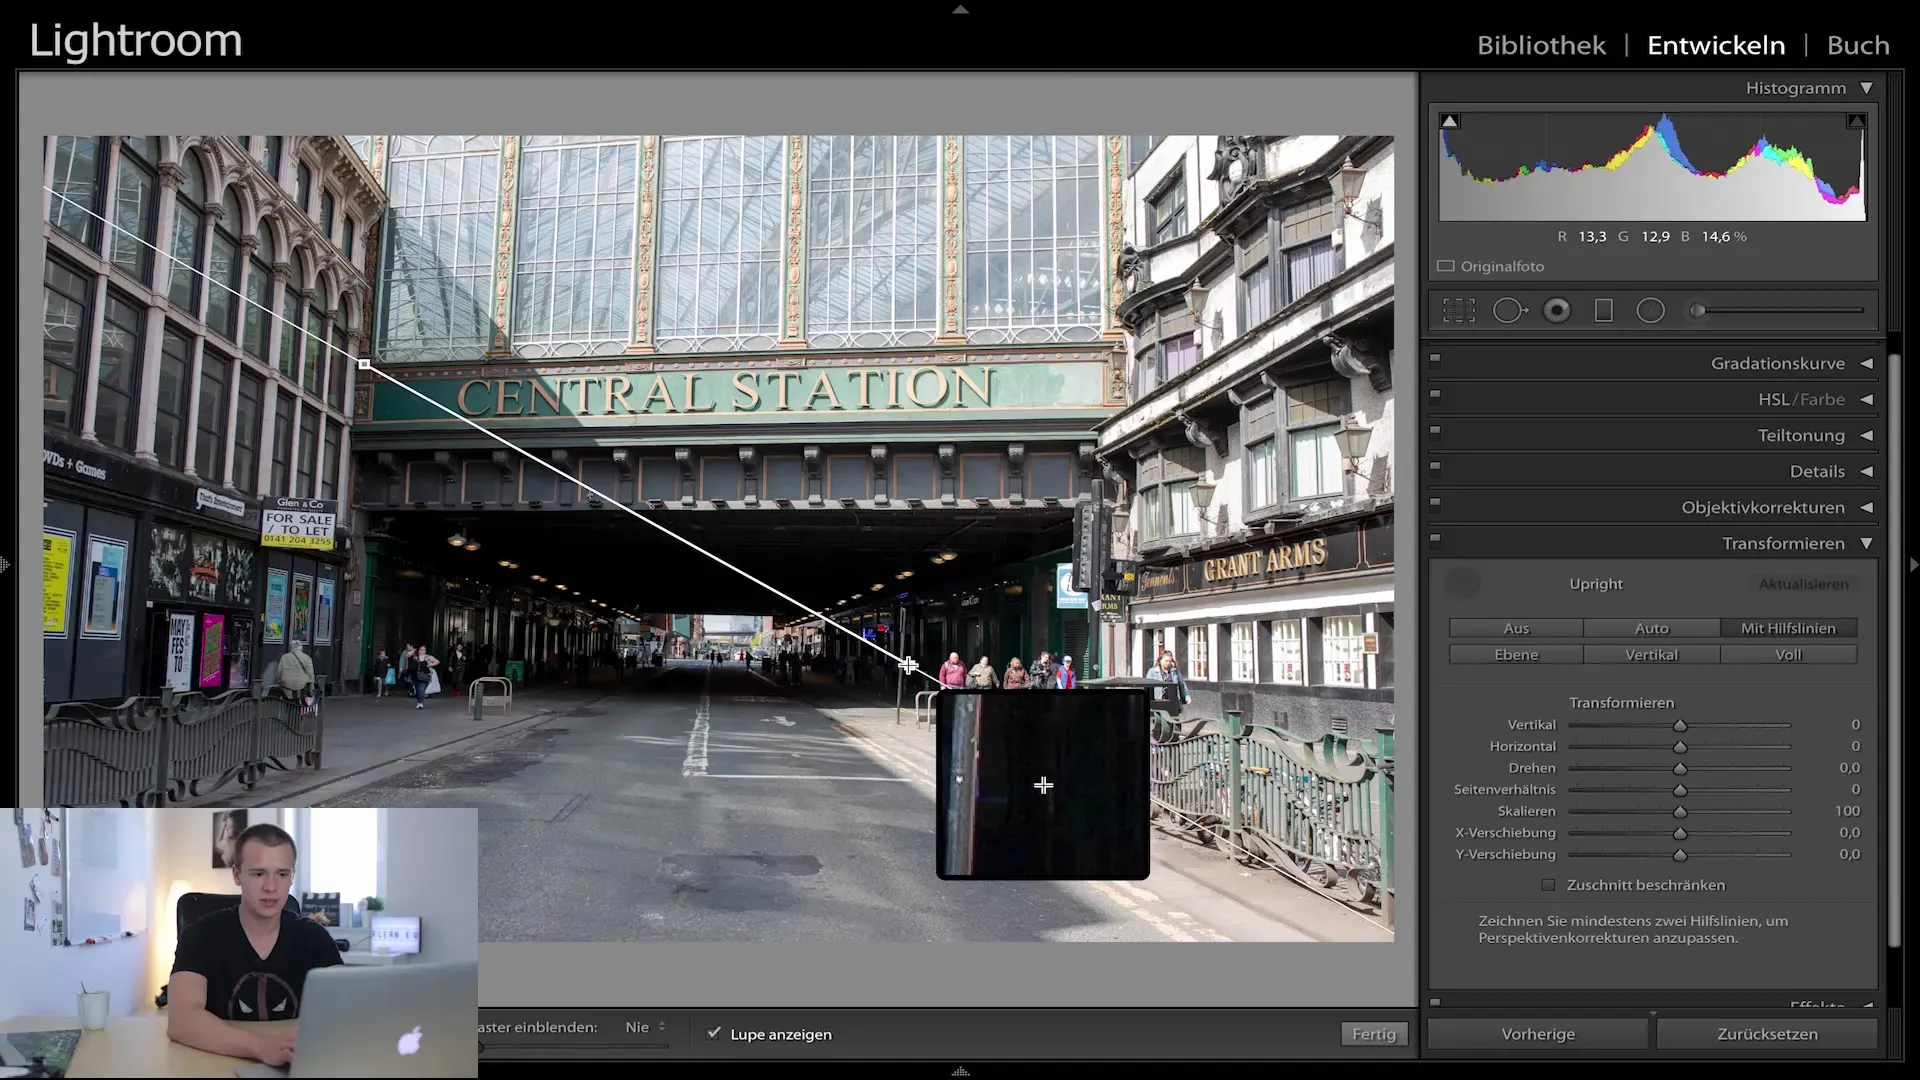Click the Skalieren slider
1920x1080 pixels.
click(1680, 812)
